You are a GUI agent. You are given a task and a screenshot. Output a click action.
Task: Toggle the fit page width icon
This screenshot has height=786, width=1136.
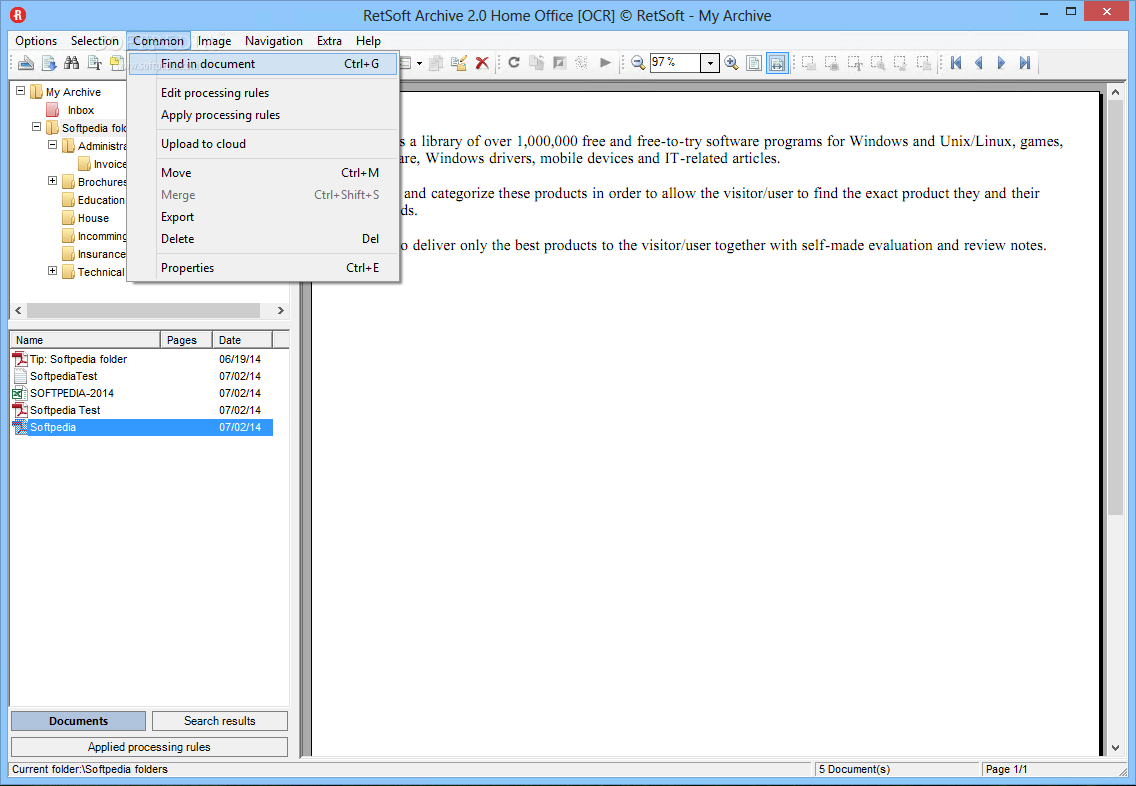[777, 63]
